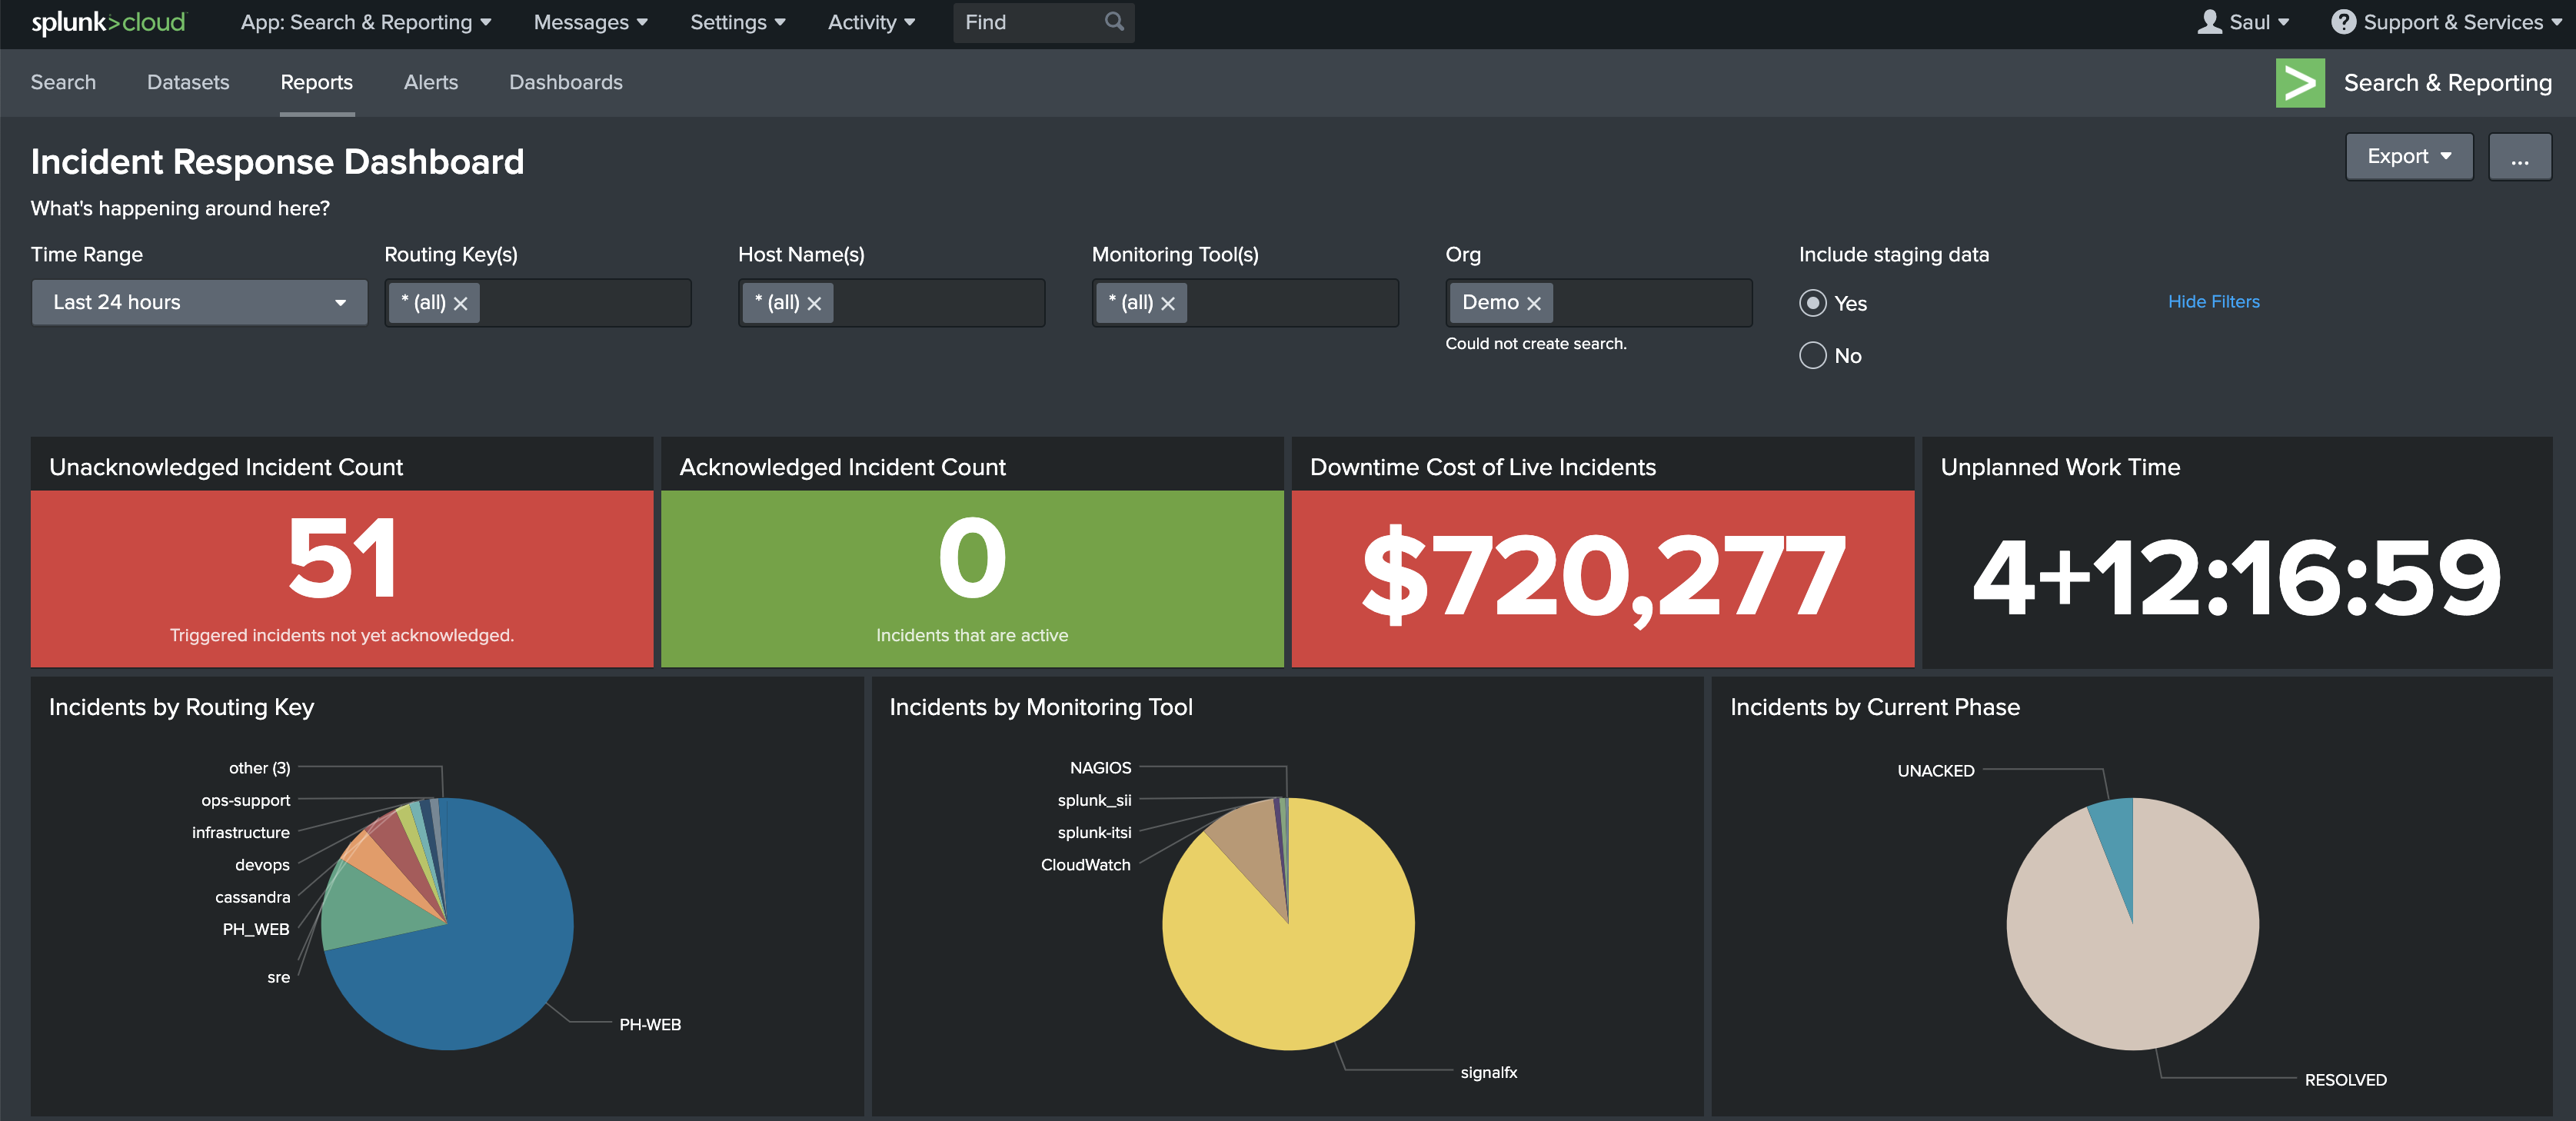2576x1121 pixels.
Task: Select No for Include staging data
Action: [1812, 356]
